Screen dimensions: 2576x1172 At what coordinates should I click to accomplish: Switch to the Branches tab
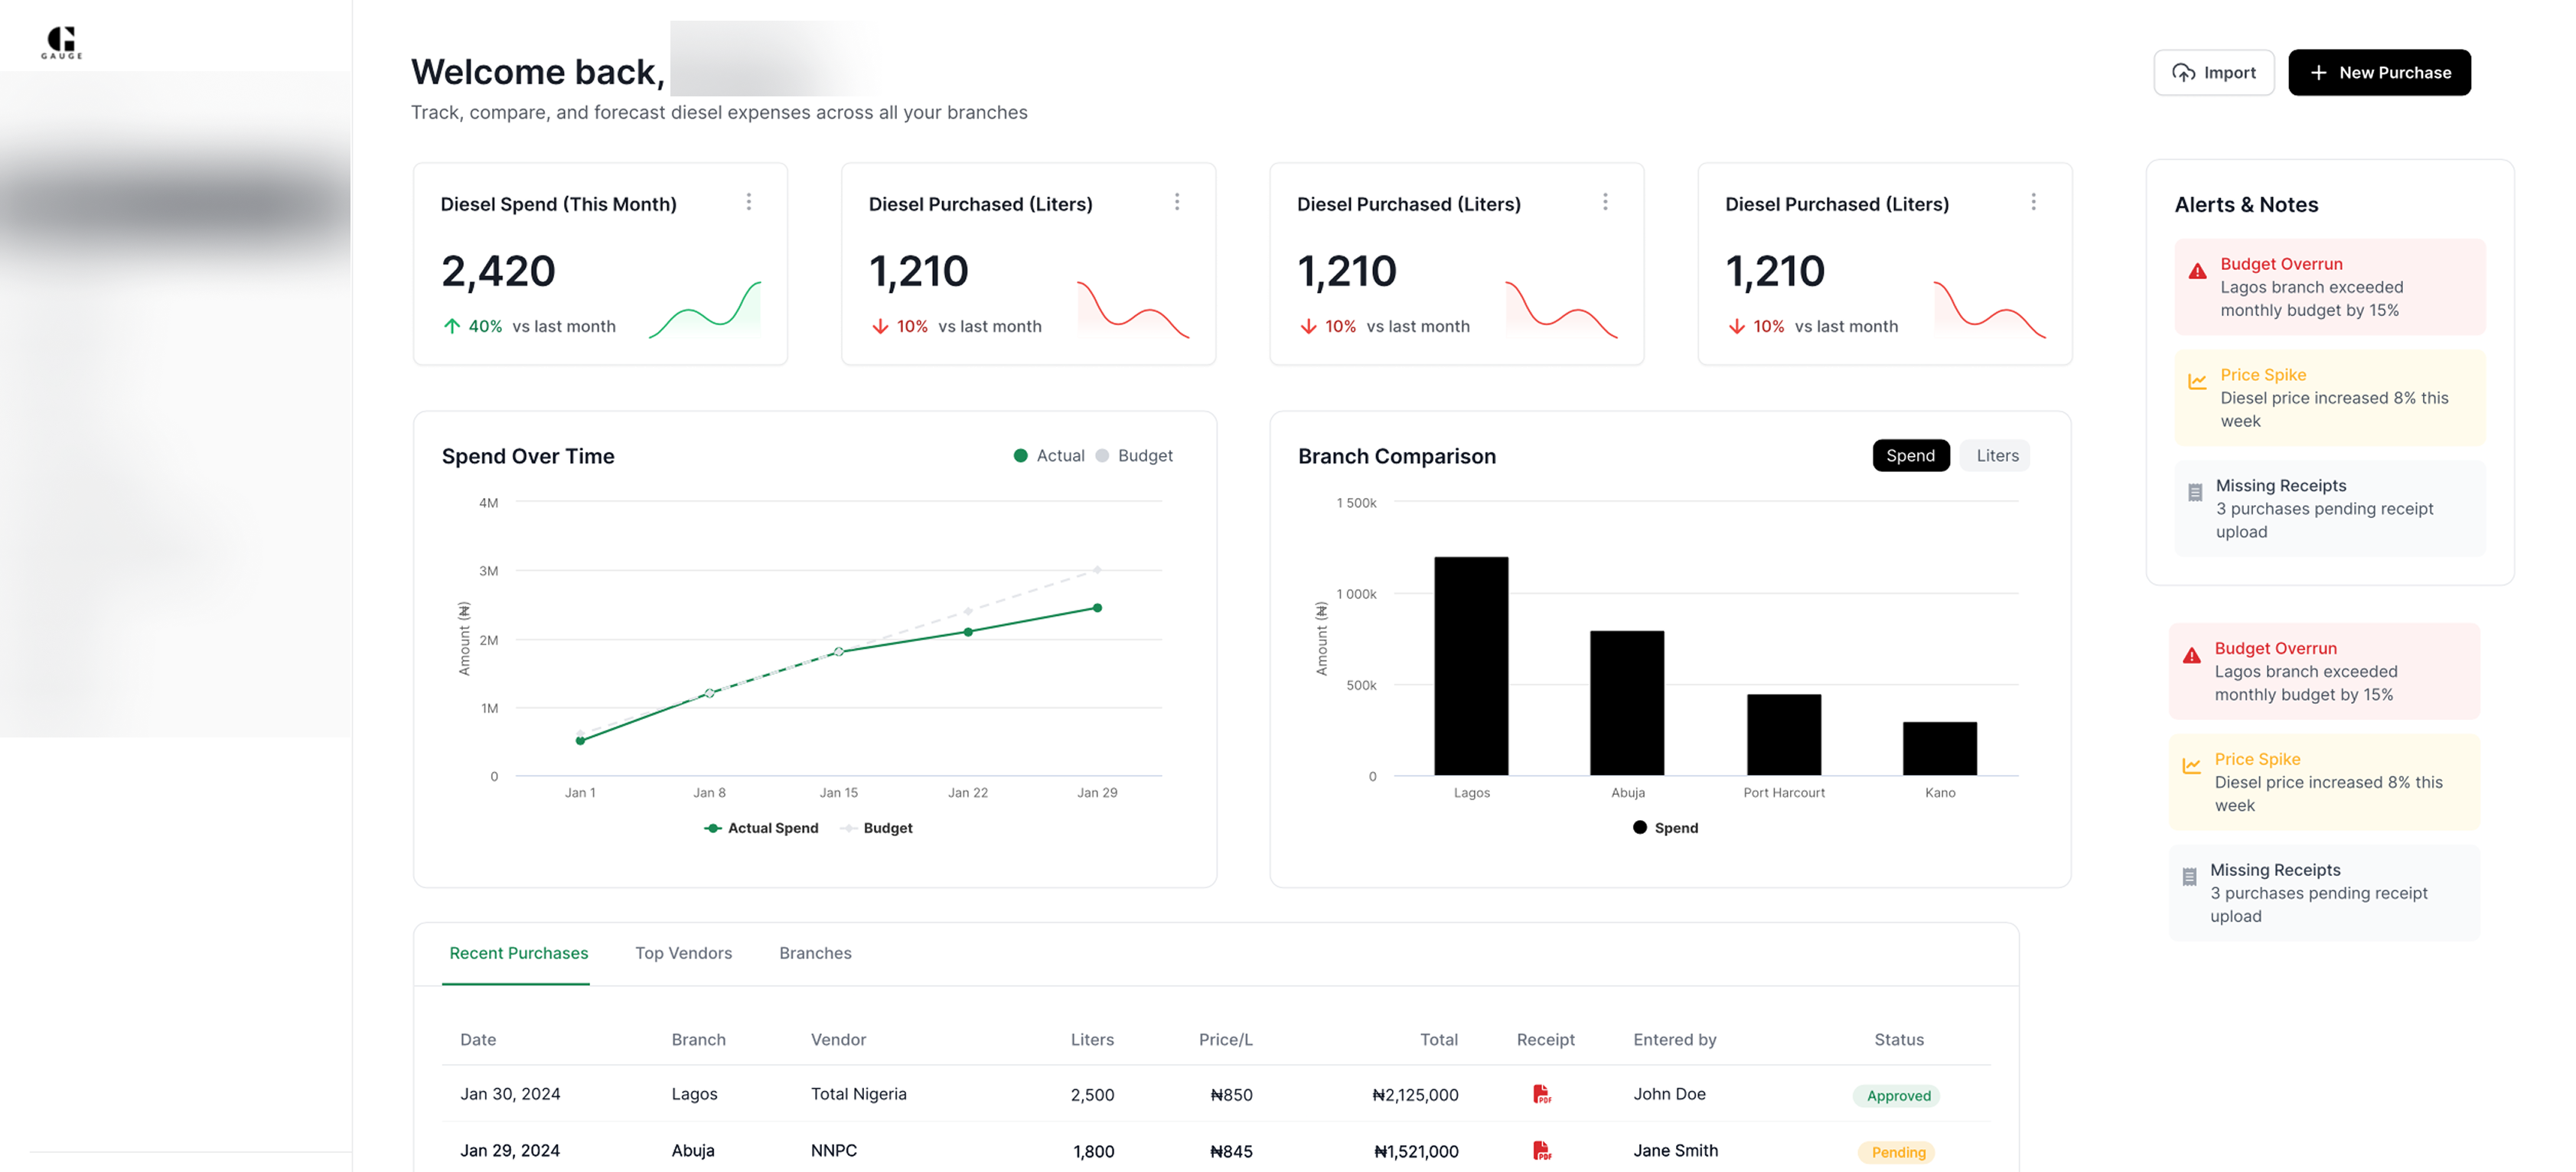click(x=815, y=953)
